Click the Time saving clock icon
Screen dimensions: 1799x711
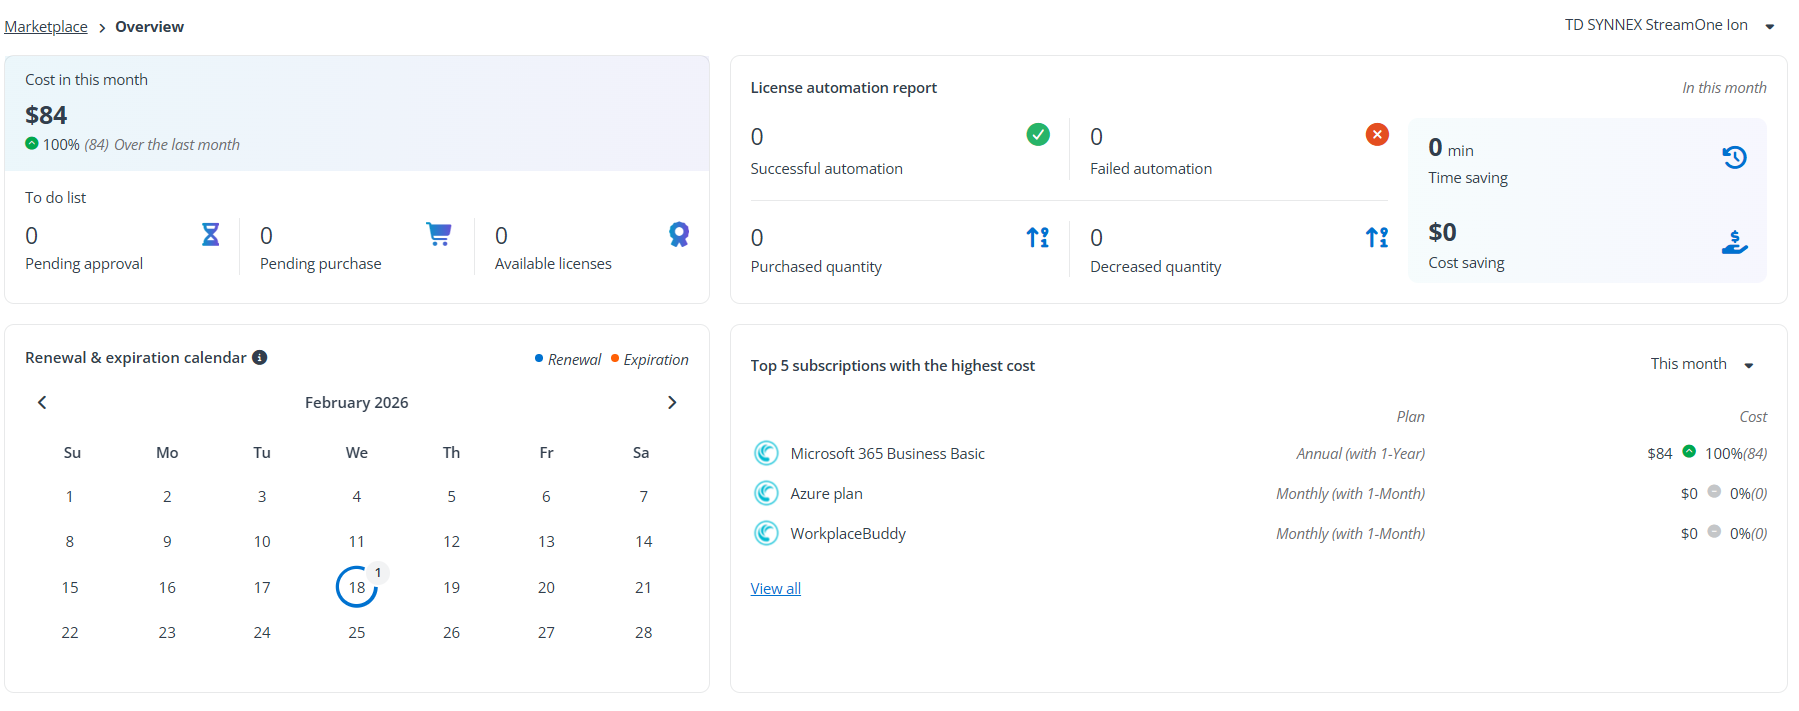click(x=1734, y=157)
